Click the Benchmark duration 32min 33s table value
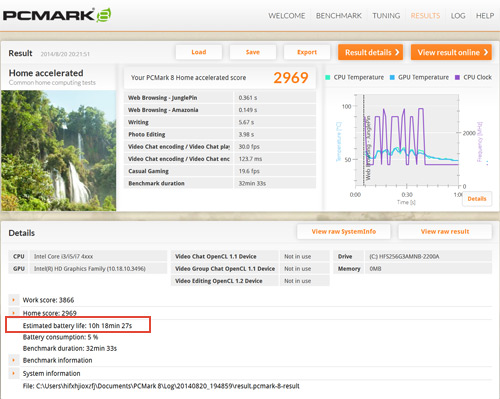The height and width of the screenshot is (399, 500). 252,183
